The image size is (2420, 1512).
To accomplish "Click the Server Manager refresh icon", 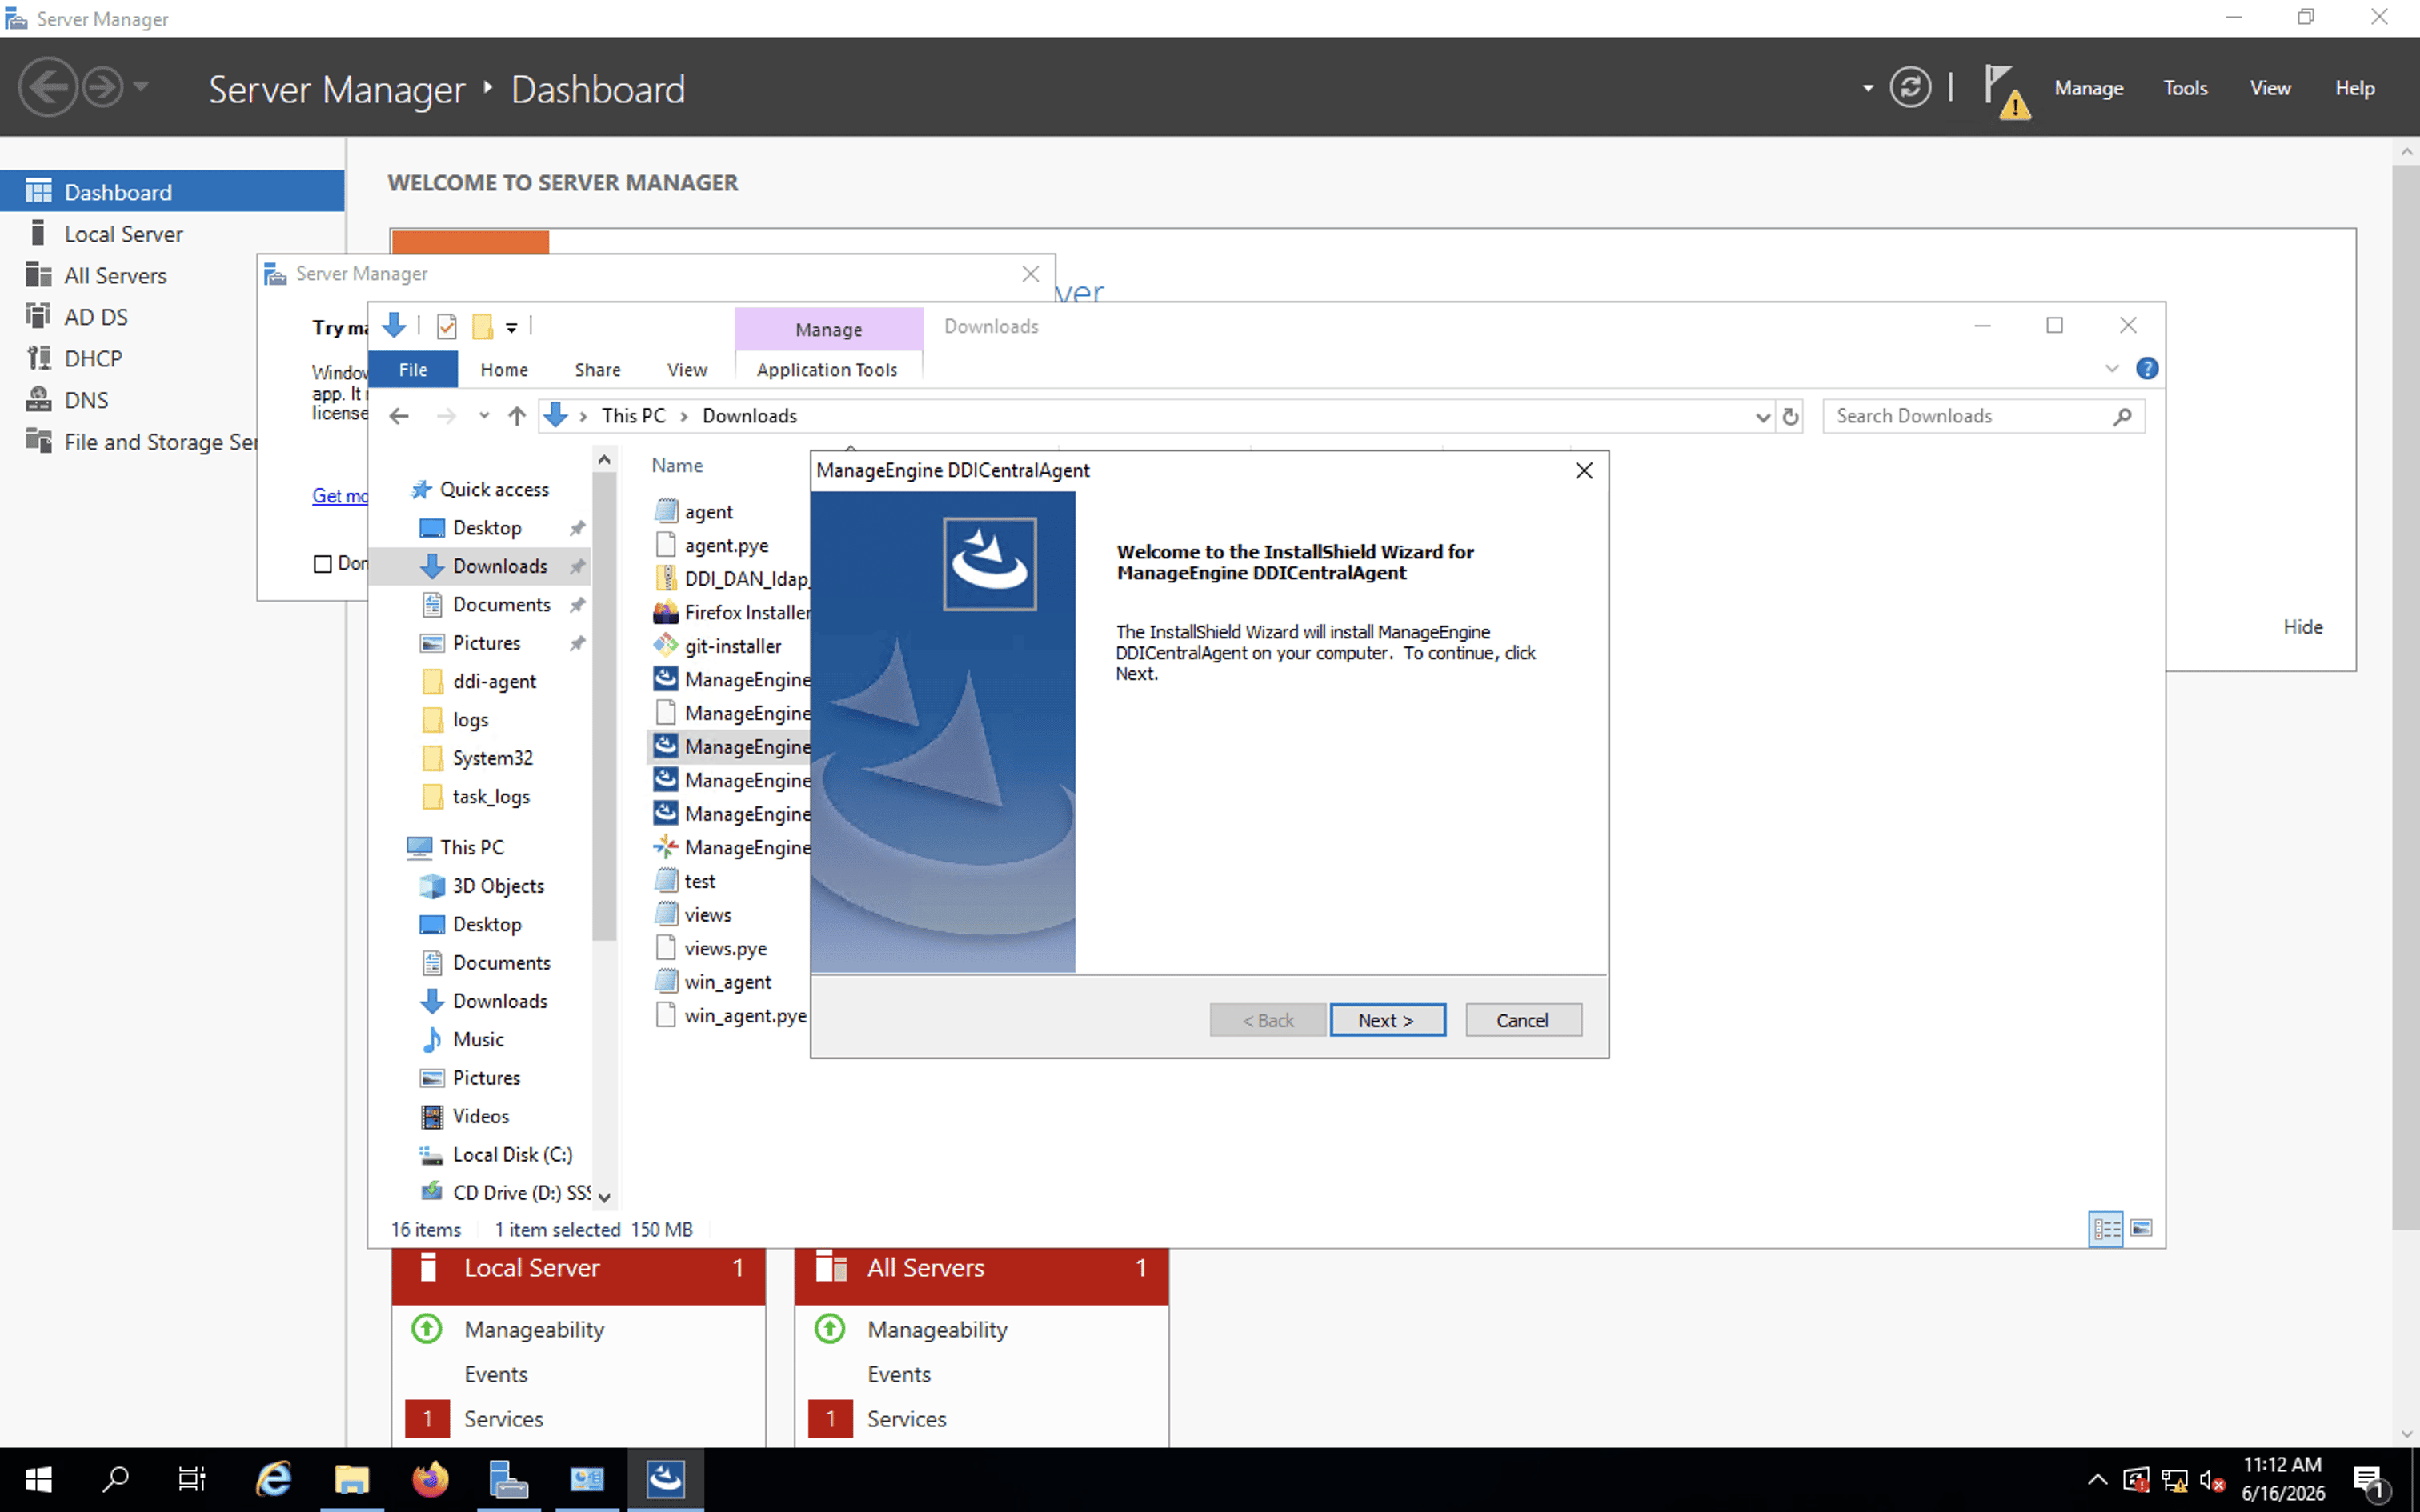I will (1910, 88).
